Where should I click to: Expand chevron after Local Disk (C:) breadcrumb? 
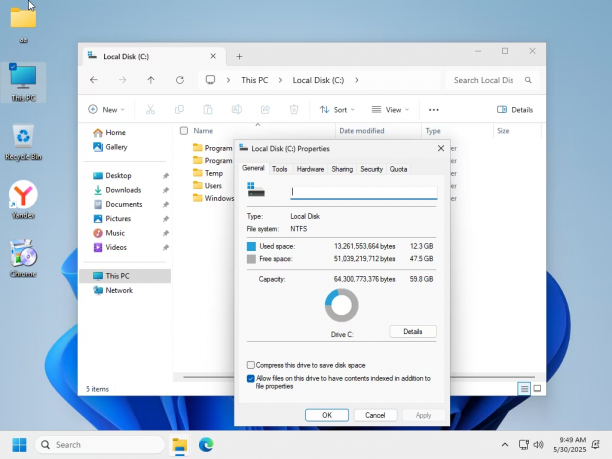coord(356,80)
